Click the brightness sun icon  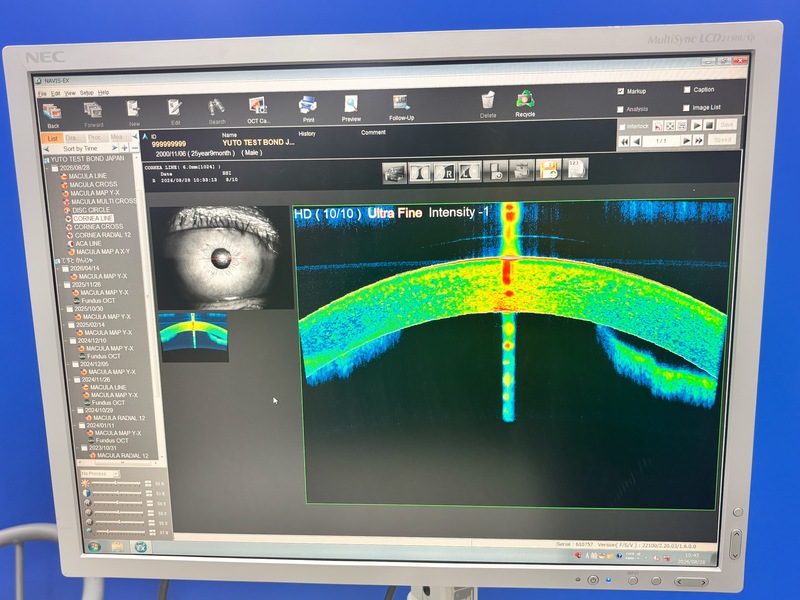85,483
